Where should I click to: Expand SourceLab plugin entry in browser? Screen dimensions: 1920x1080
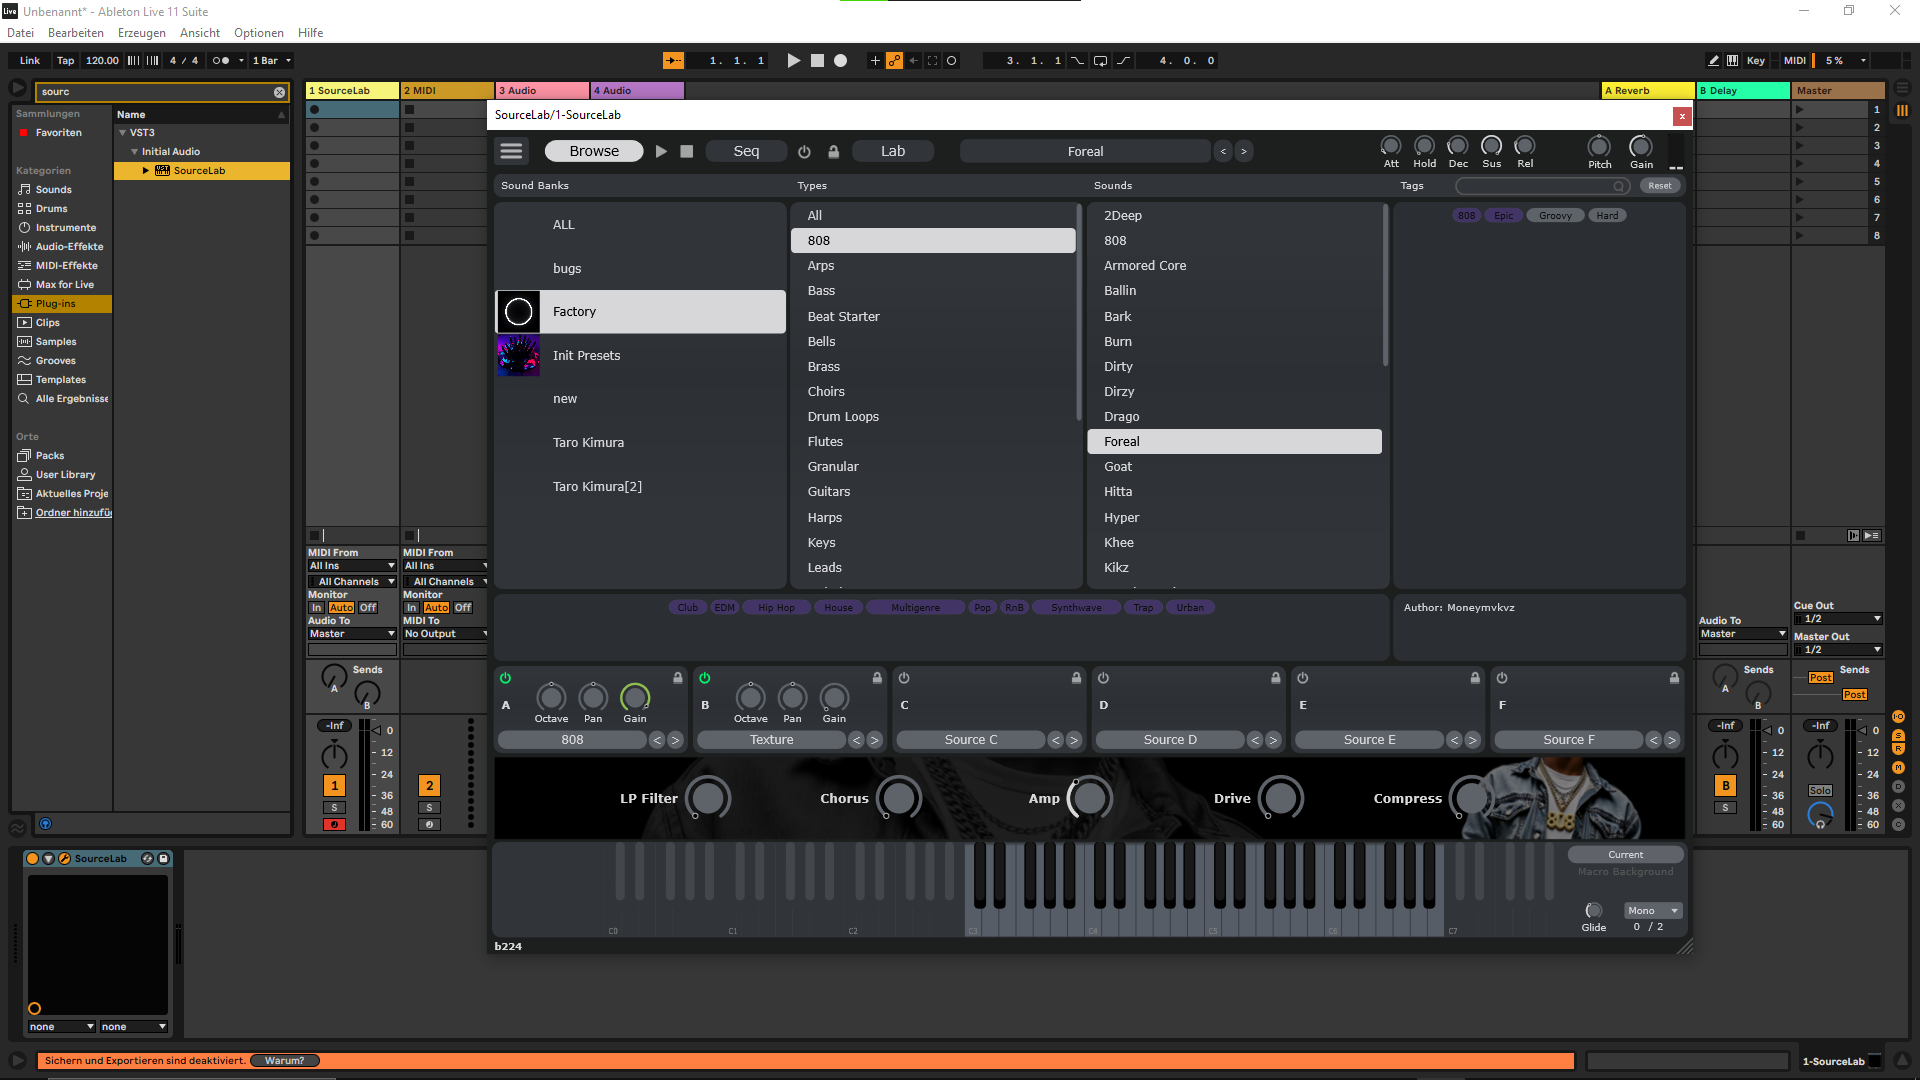point(146,171)
